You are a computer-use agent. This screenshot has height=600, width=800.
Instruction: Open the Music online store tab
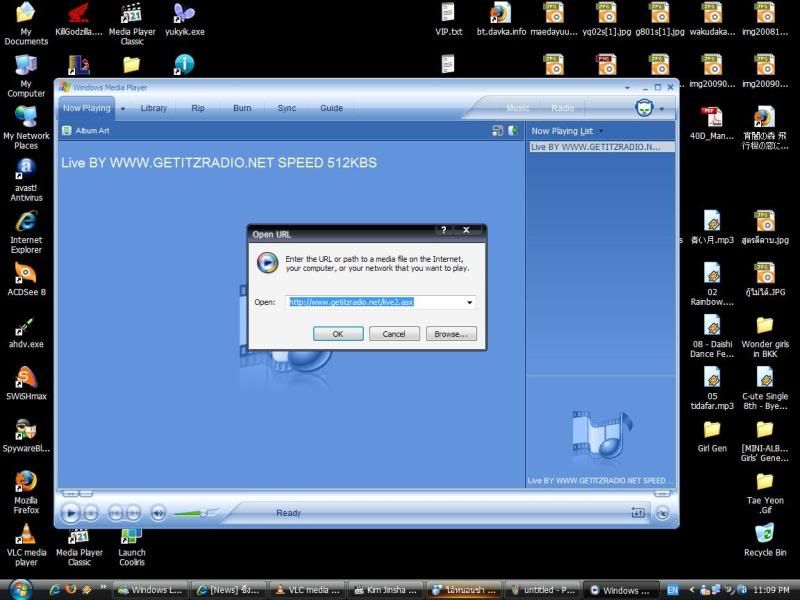518,108
